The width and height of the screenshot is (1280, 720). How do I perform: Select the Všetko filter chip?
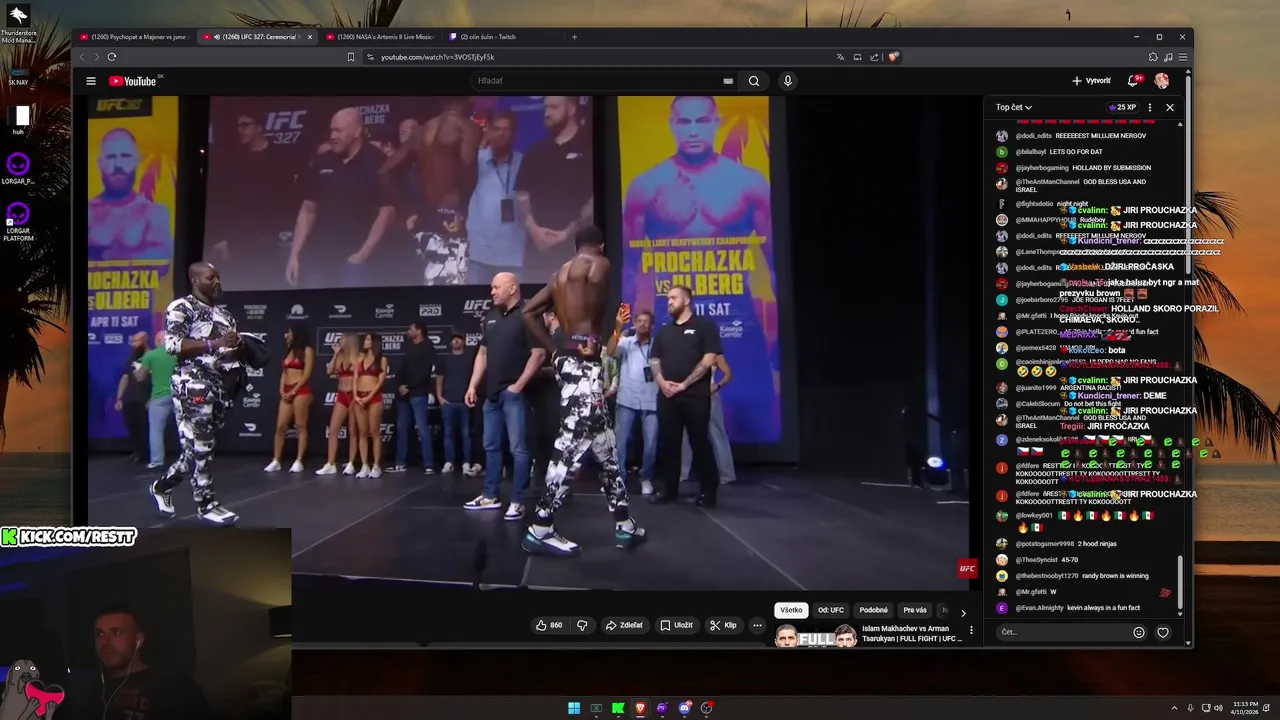point(791,610)
